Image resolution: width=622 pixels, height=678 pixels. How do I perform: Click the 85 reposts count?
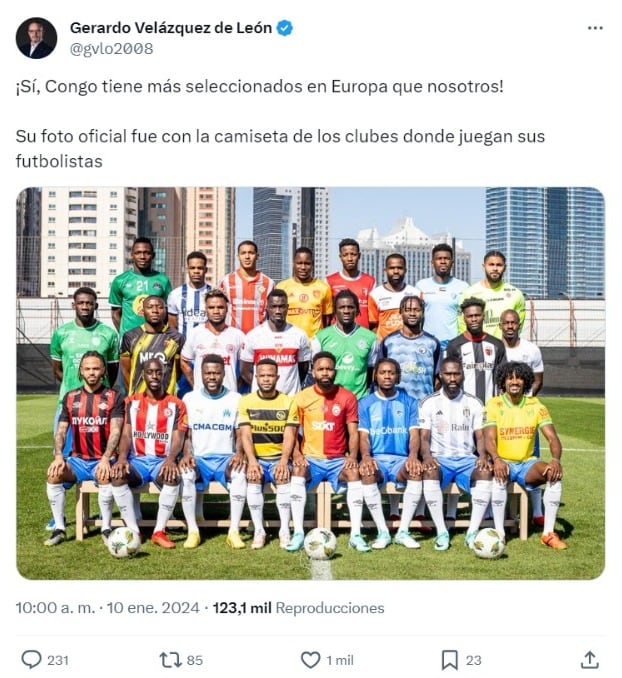[x=195, y=660]
